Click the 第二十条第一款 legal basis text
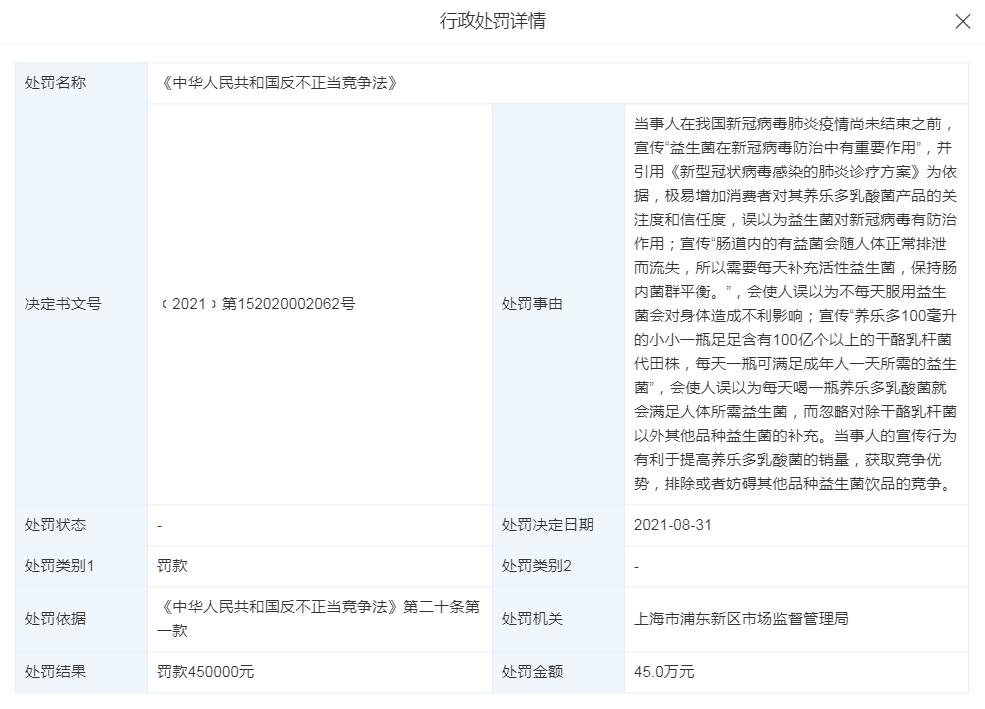 318,619
